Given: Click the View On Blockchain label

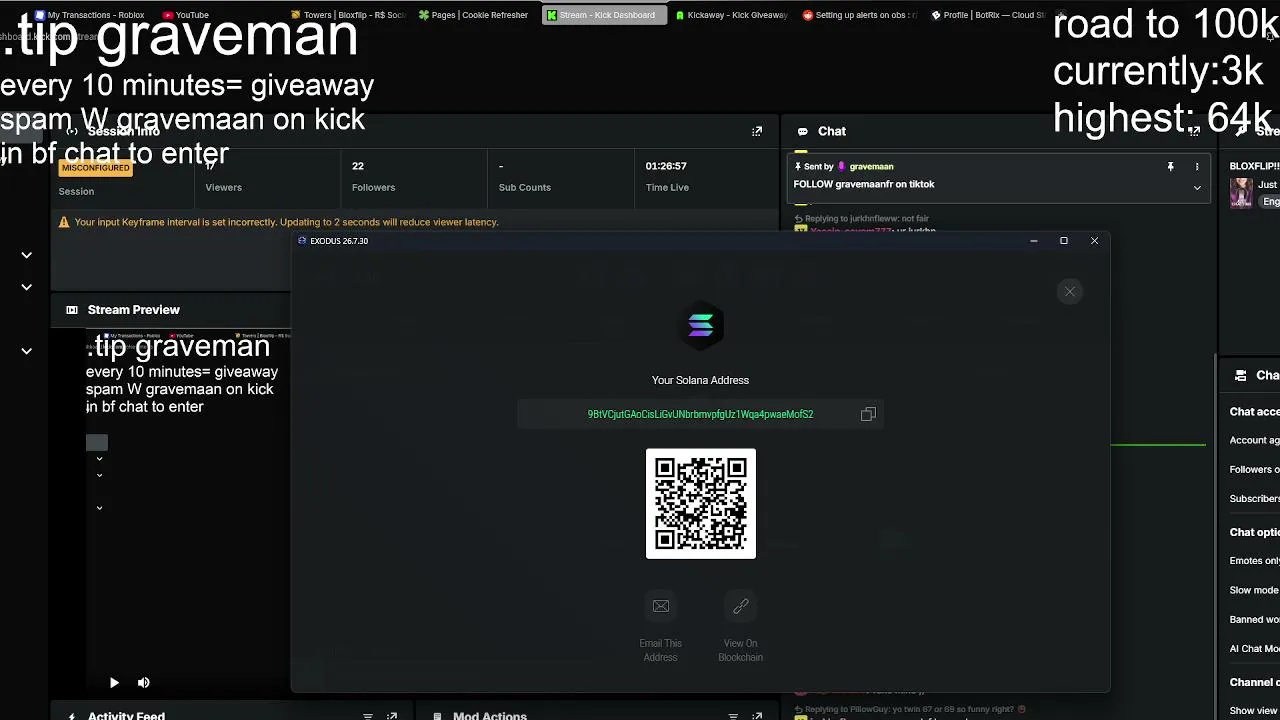Looking at the screenshot, I should point(740,650).
